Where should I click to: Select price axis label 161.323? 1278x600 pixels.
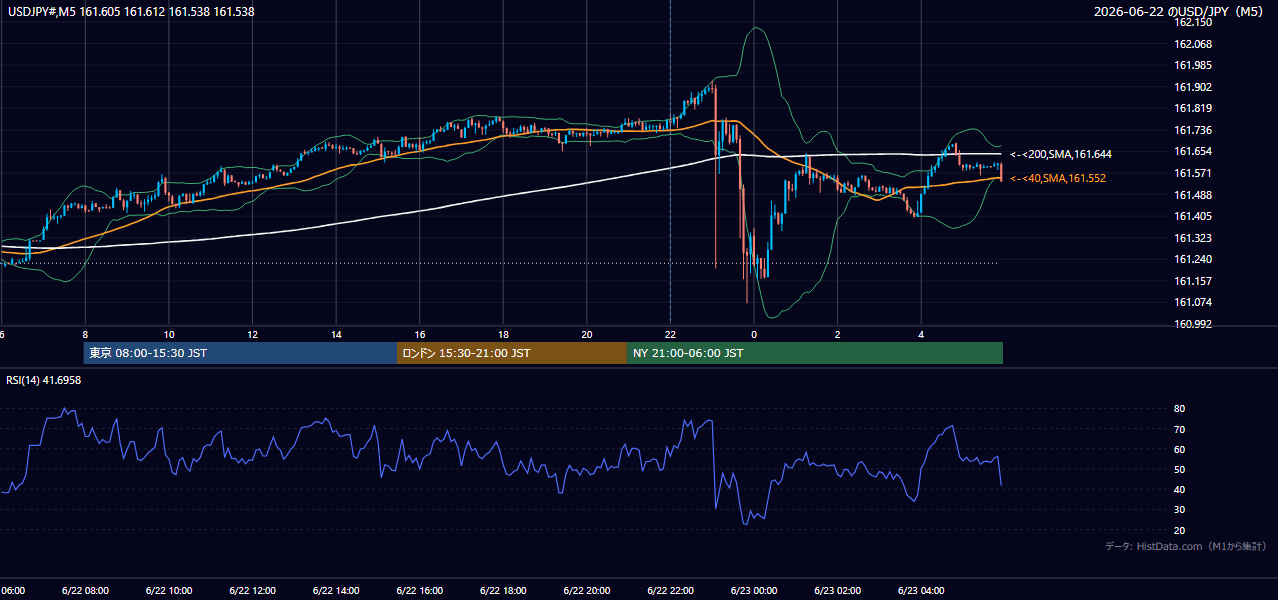(x=1192, y=238)
